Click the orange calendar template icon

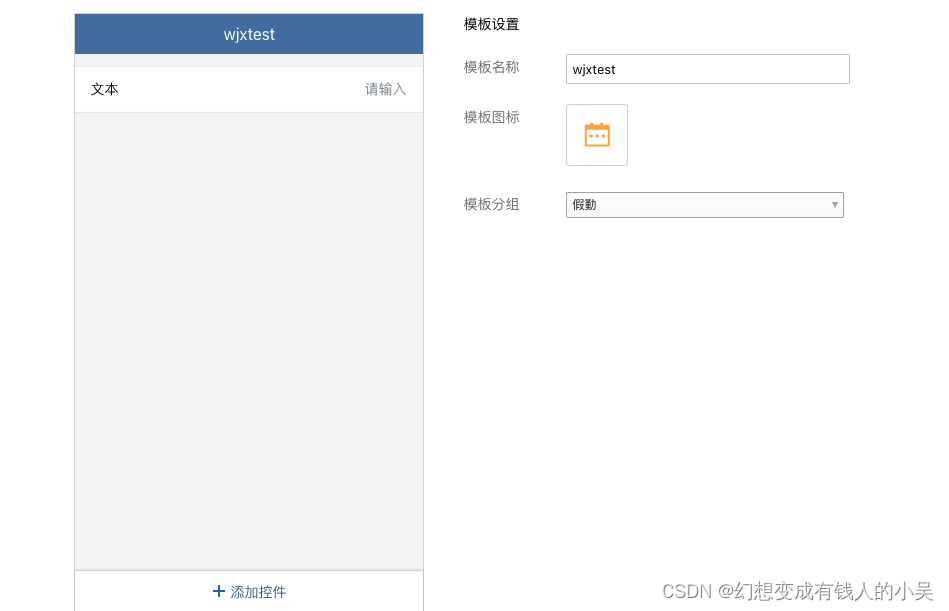point(597,135)
